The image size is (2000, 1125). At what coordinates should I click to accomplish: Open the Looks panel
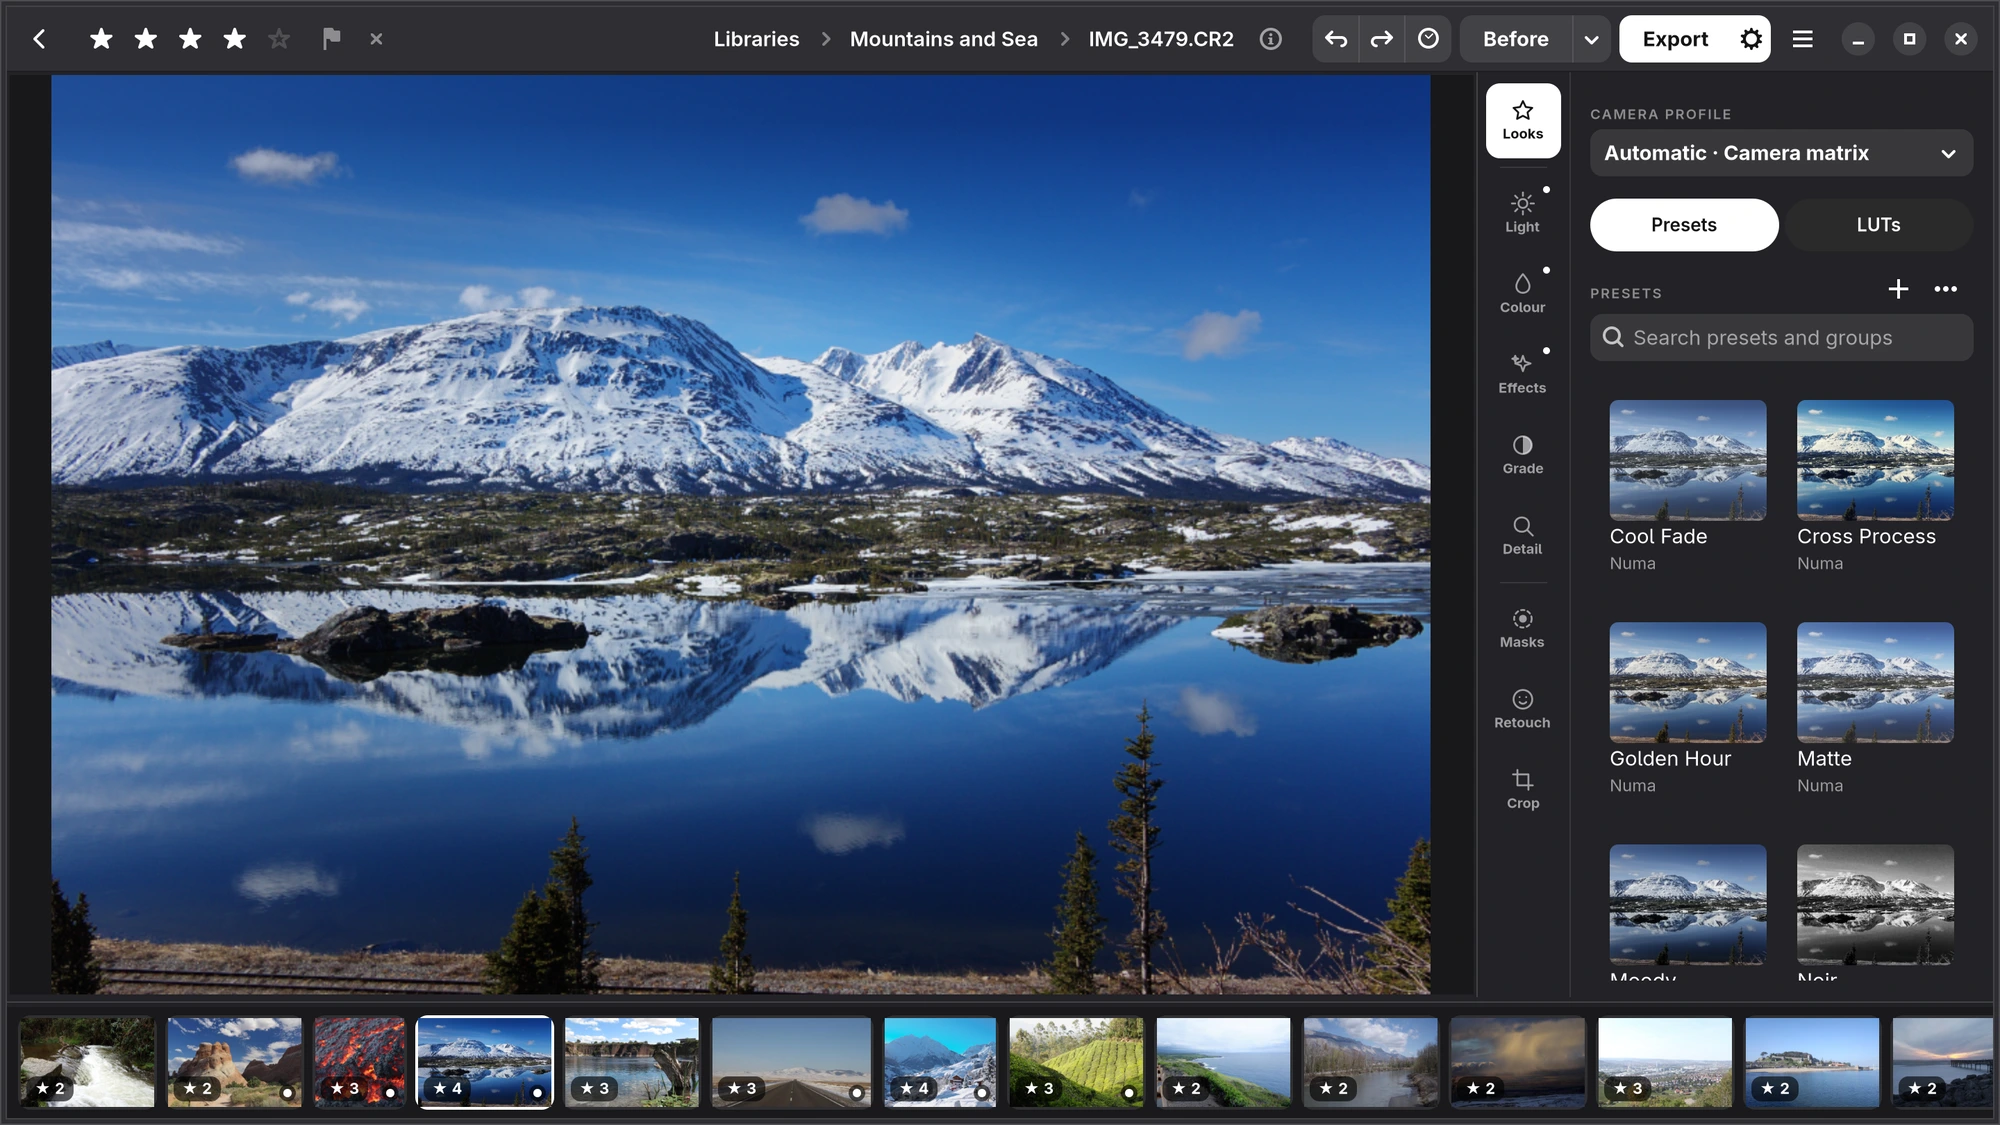tap(1522, 120)
